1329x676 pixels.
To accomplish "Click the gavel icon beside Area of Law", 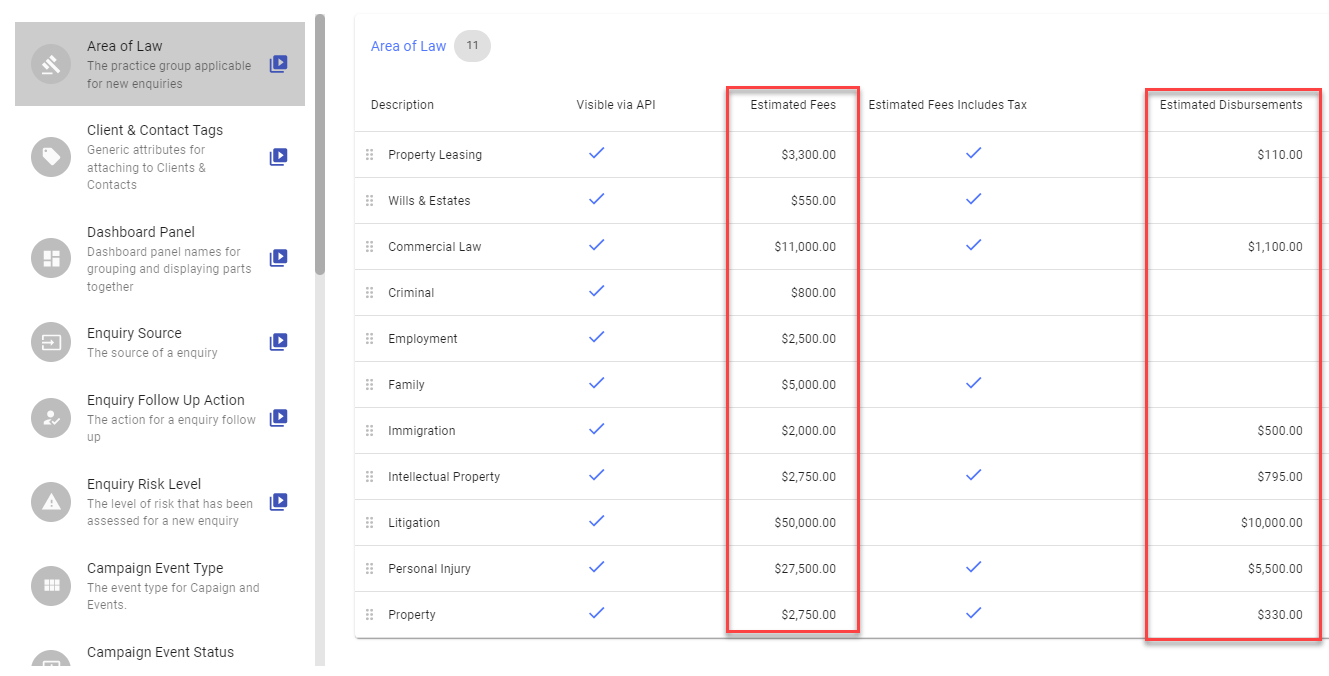I will click(51, 64).
